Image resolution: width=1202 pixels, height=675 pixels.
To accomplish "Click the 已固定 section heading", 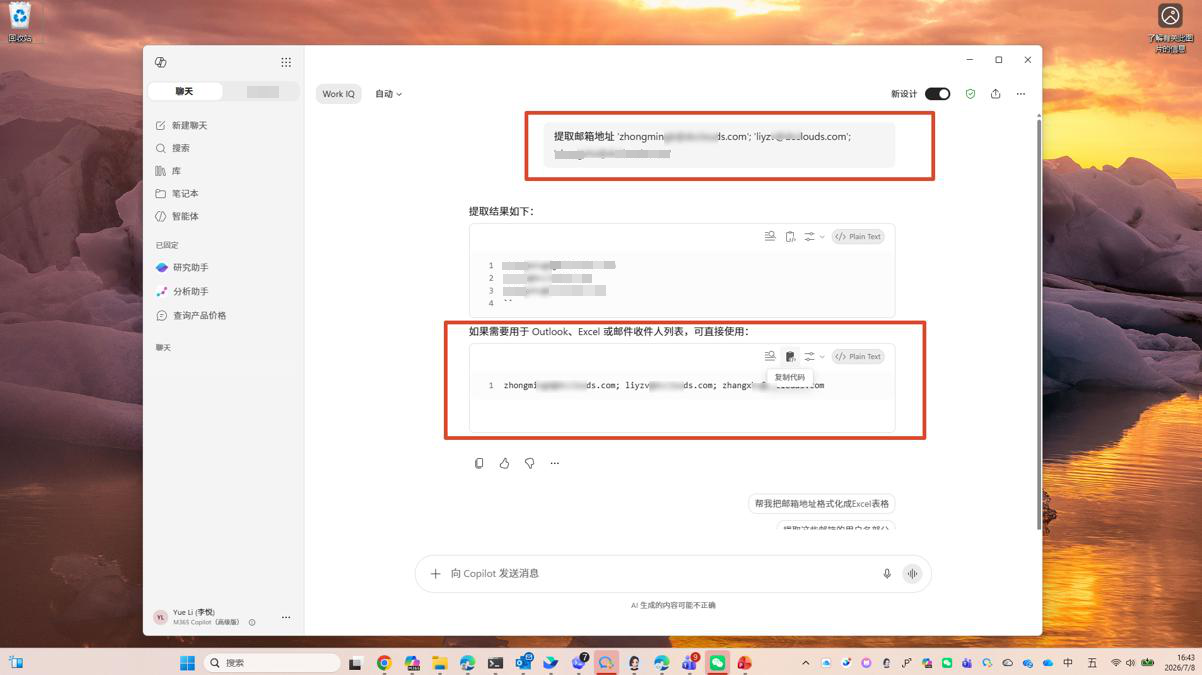I will point(167,245).
